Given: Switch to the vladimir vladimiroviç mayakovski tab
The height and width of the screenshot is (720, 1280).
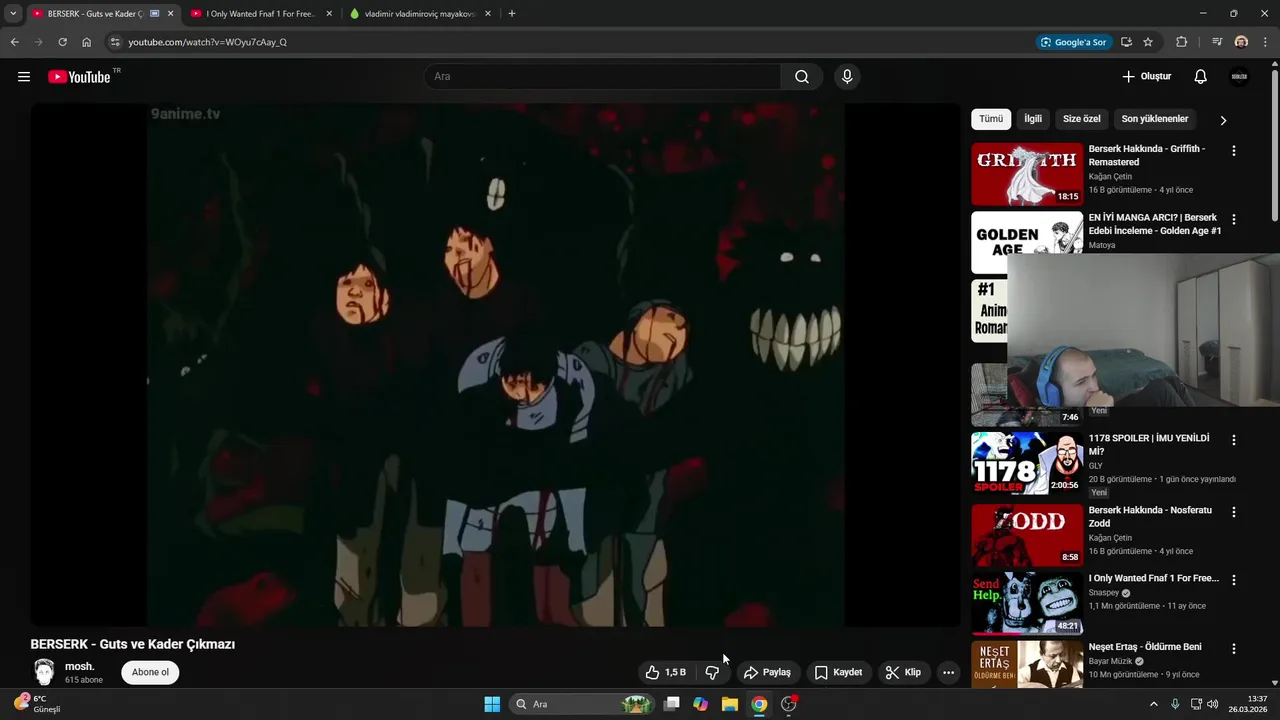Looking at the screenshot, I should [420, 14].
